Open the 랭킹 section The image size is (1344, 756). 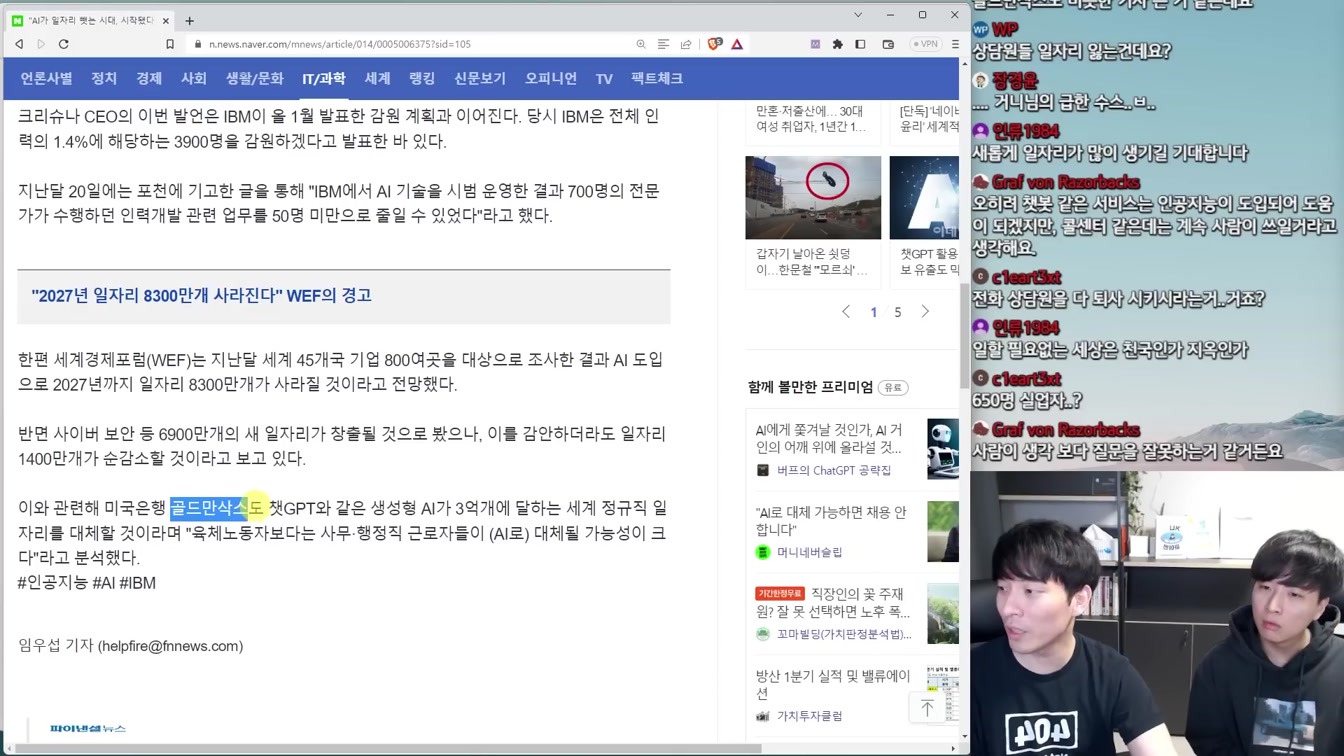pos(422,78)
